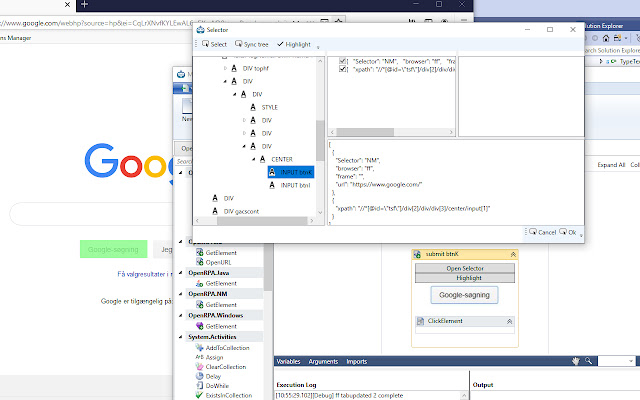Collapse the submit btnK activity
Viewport: 640px width, 400px height.
513,254
